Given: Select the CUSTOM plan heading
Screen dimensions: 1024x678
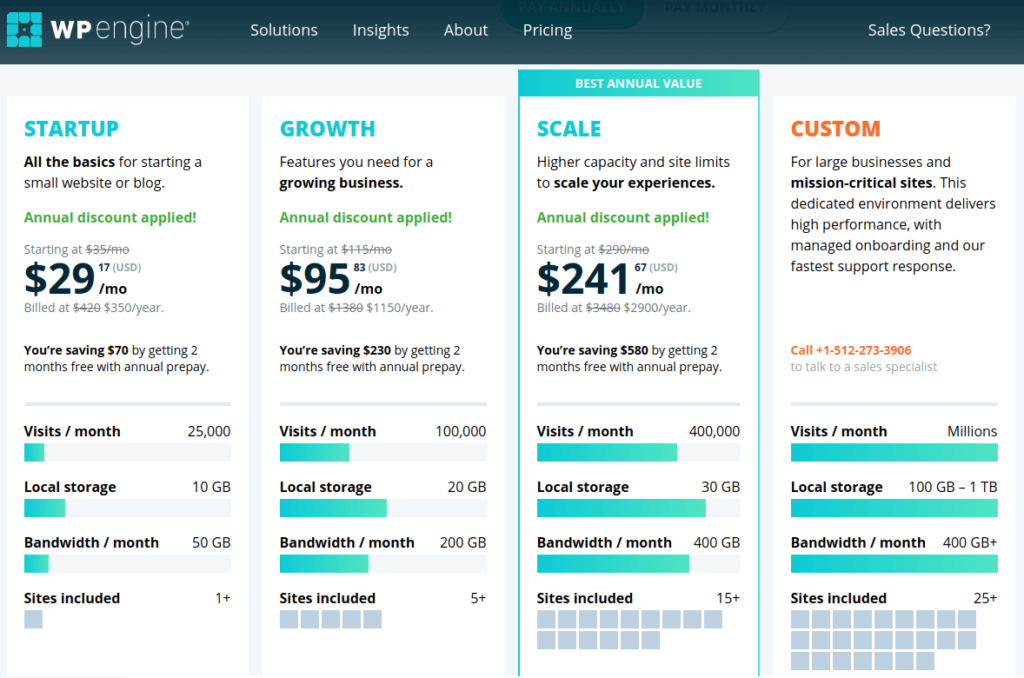Looking at the screenshot, I should [835, 129].
